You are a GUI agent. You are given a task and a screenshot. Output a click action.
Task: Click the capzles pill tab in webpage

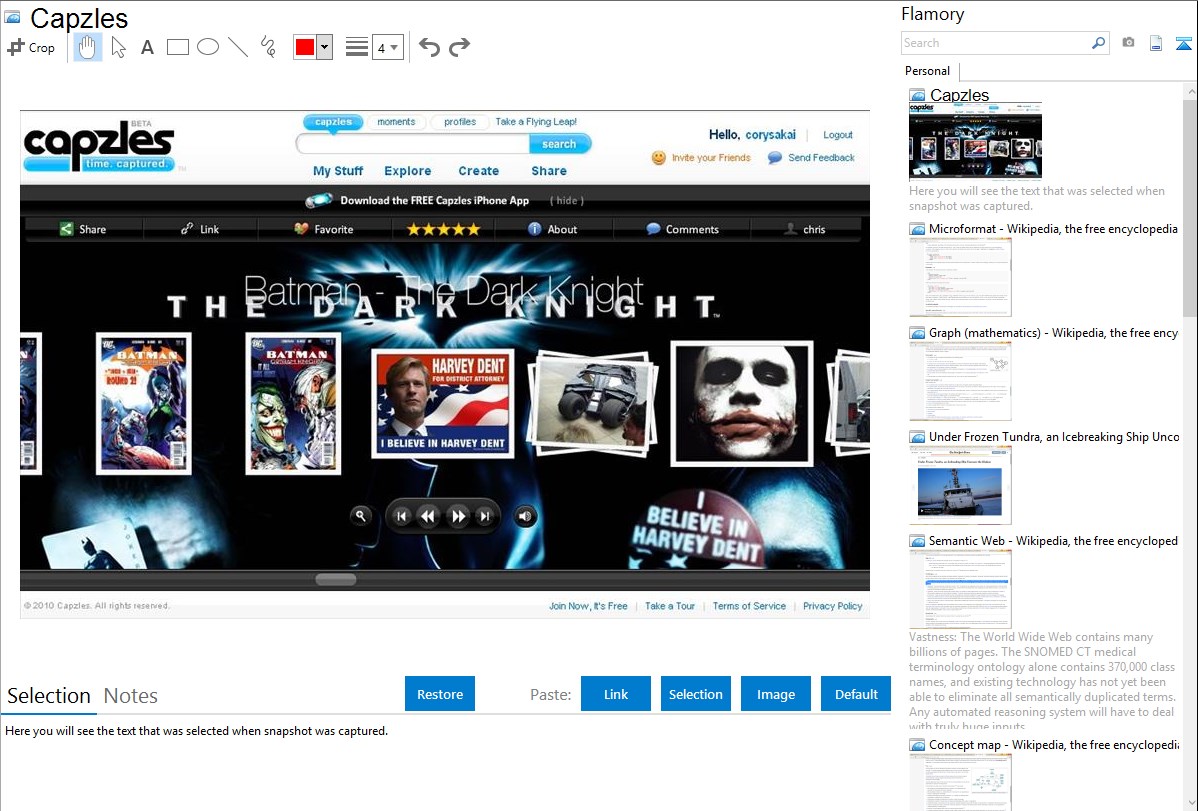tap(333, 122)
